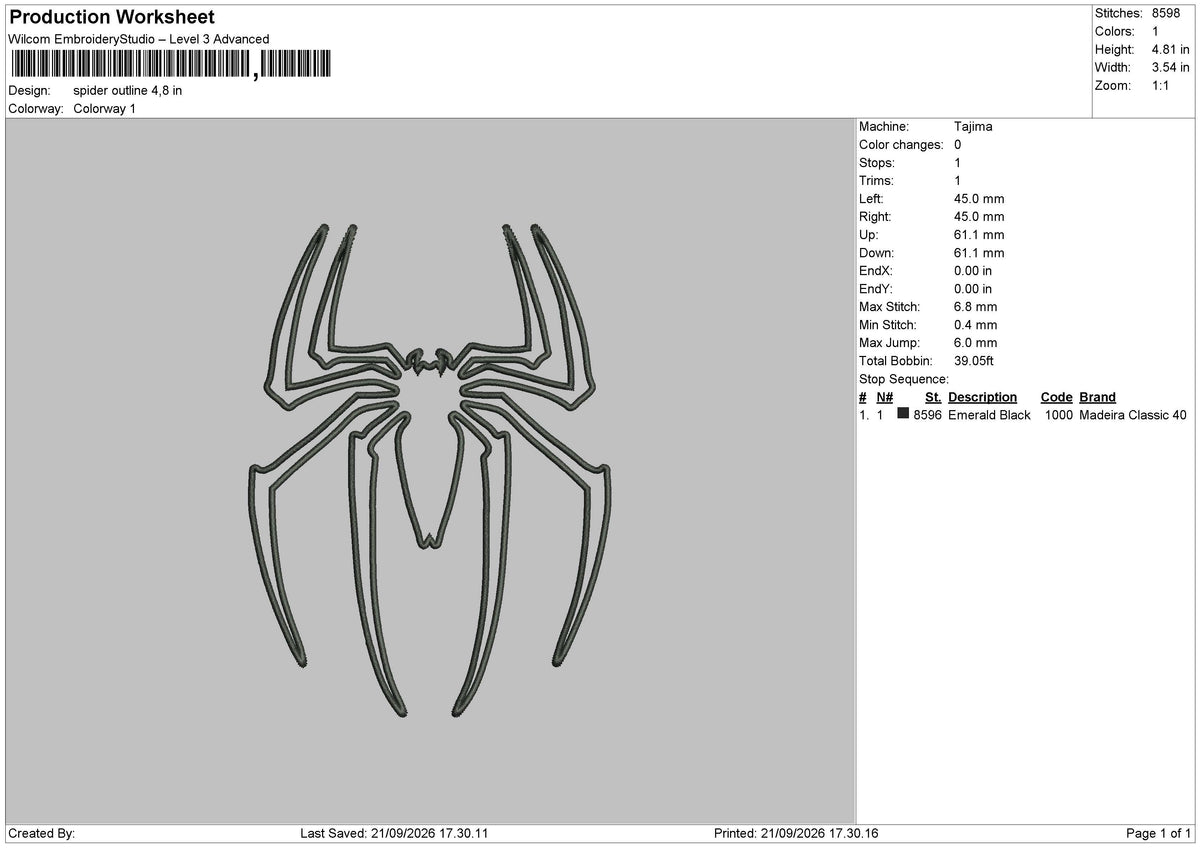Screen dimensions: 1200x848
Task: Select the Wilcom EmbroideryStudio – Level 3 Advanced text
Action: (x=138, y=39)
